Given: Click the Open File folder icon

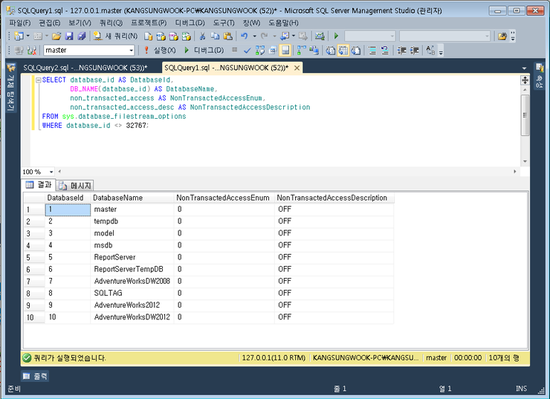Looking at the screenshot, I should (x=56, y=36).
